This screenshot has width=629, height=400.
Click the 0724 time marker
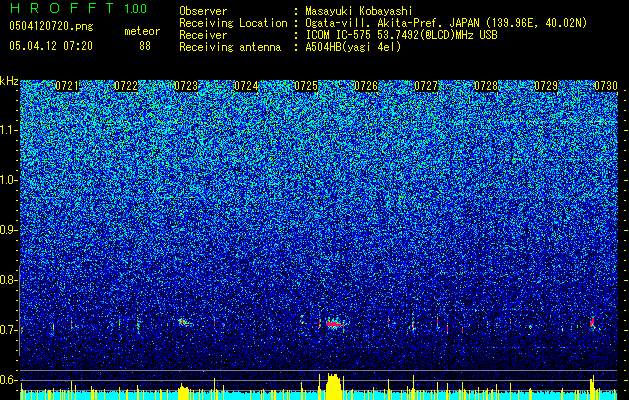[x=246, y=86]
